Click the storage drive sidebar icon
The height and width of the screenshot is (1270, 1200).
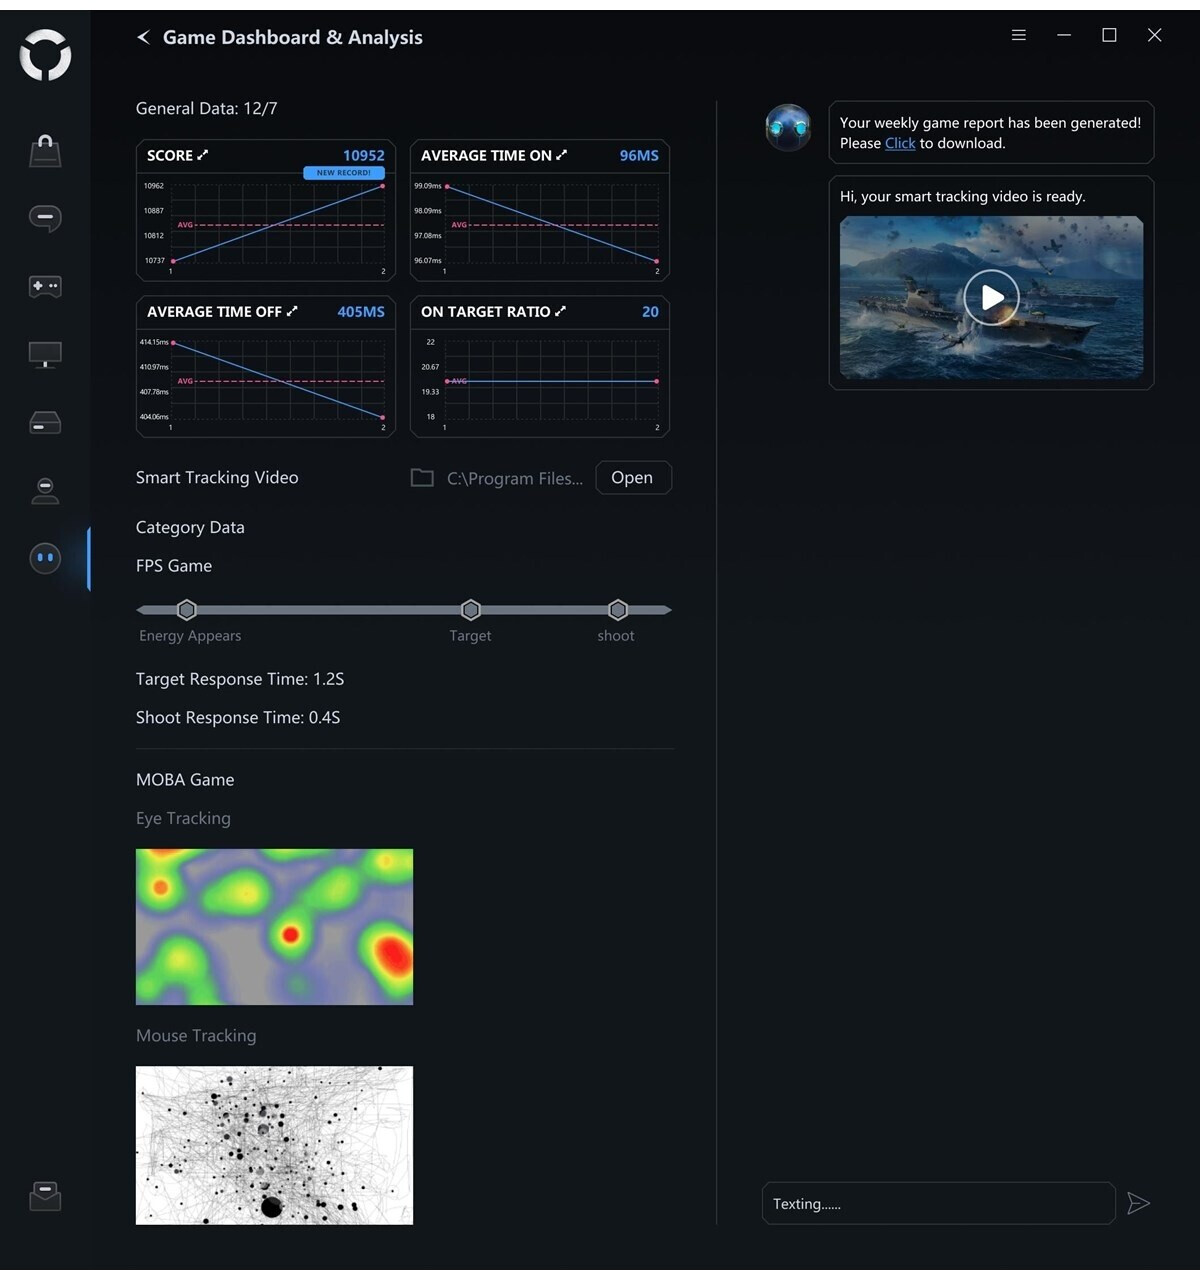(45, 423)
